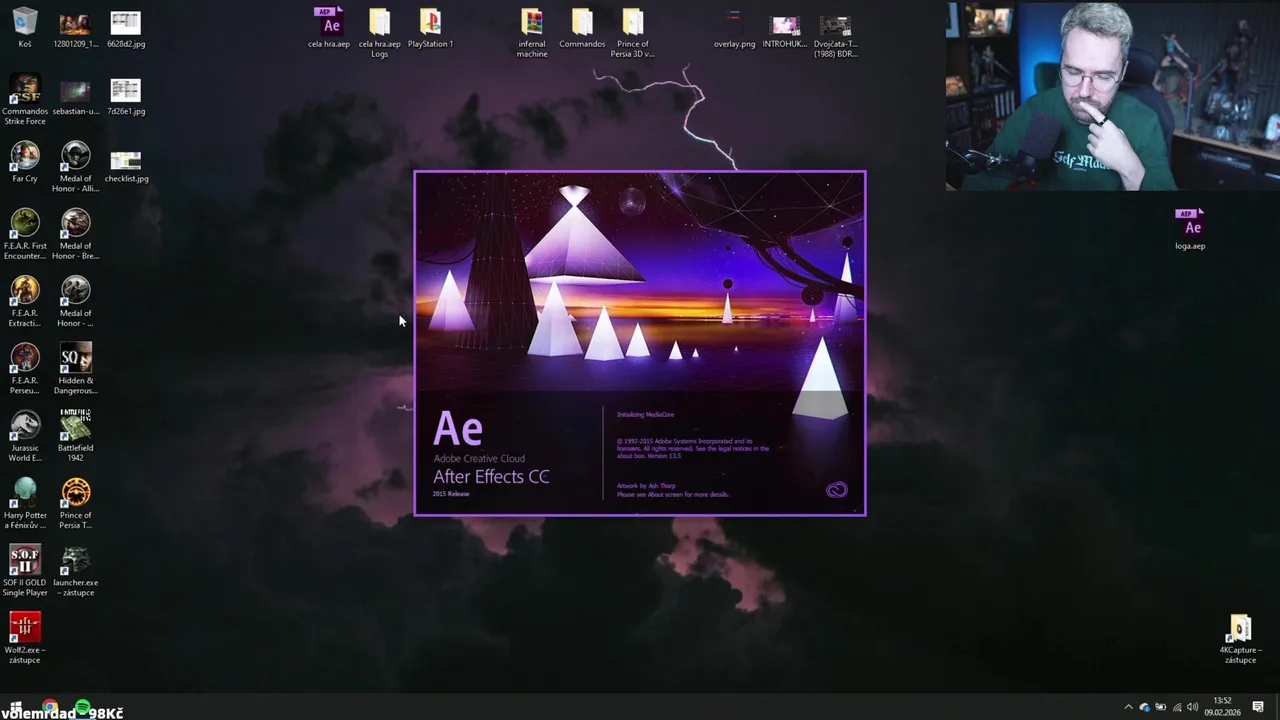Open Chrome from the taskbar
Viewport: 1280px width, 720px height.
point(49,707)
